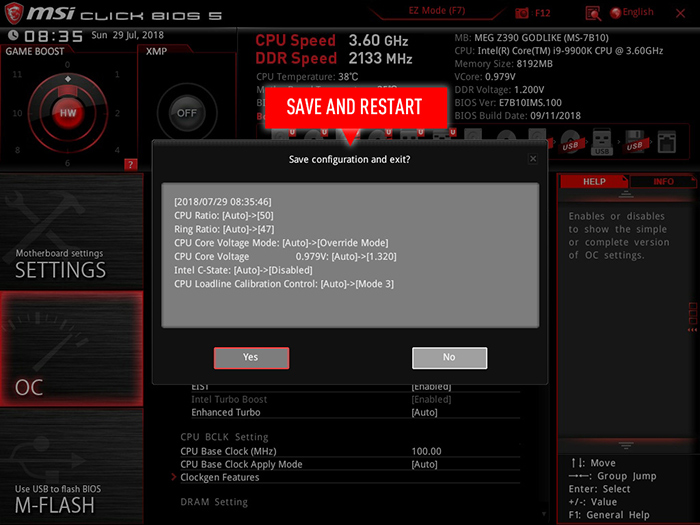
Task: Exit BIOS with the top-right X
Action: pos(680,13)
